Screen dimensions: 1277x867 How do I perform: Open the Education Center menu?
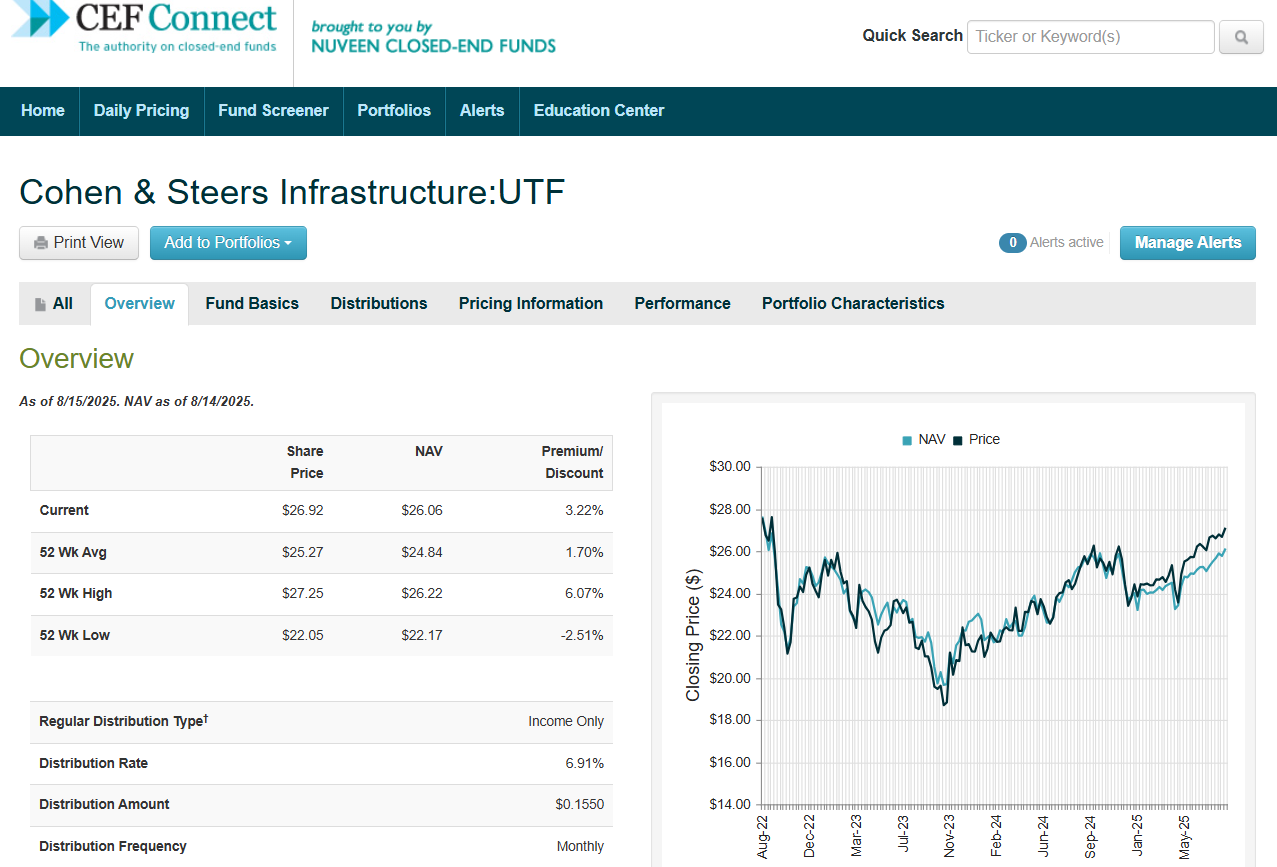[599, 111]
